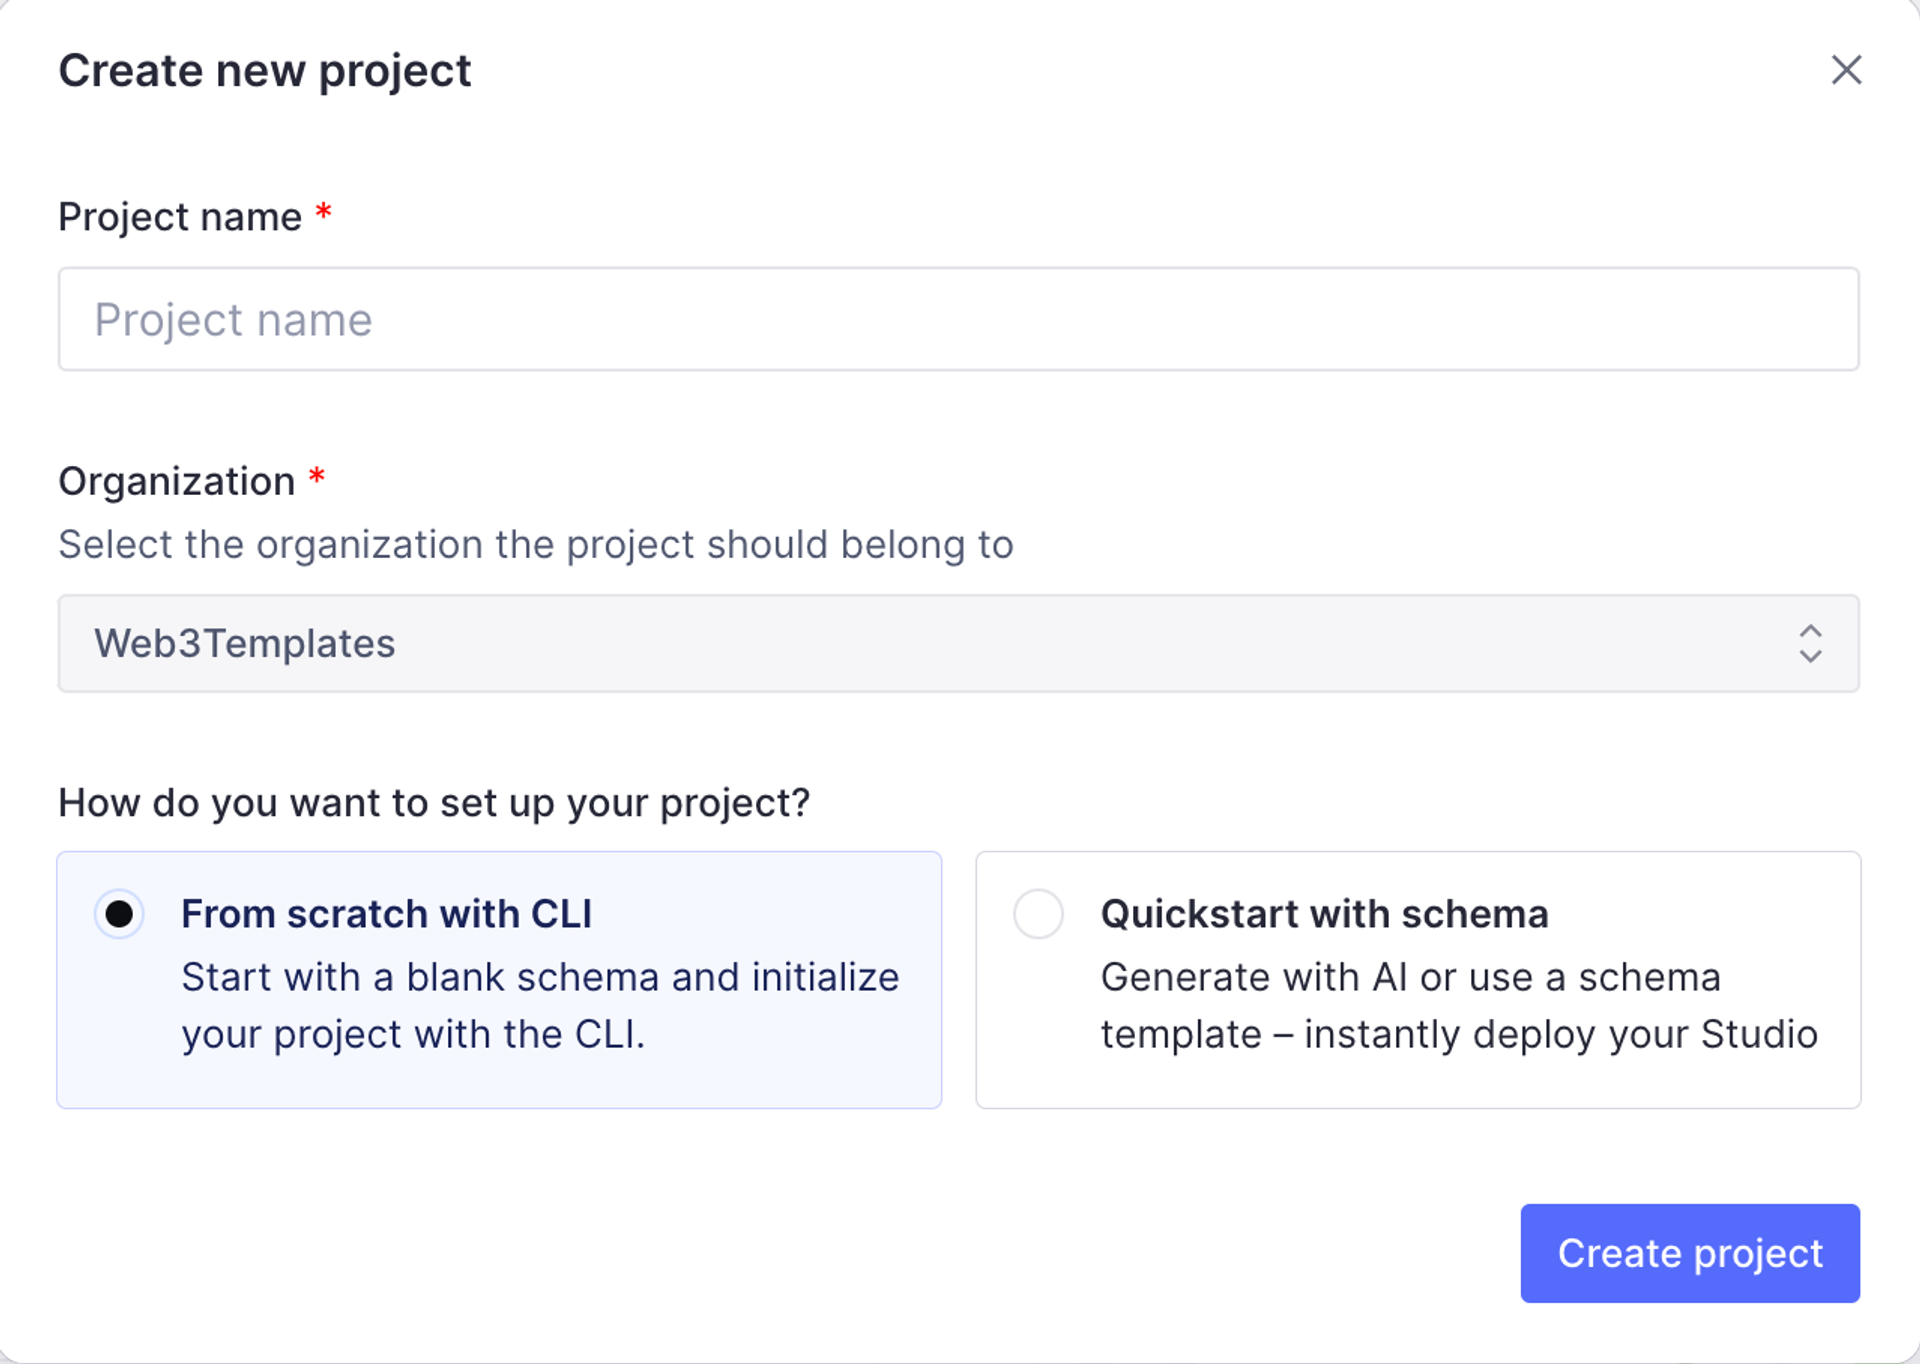Submit the form with Create project

[1688, 1253]
